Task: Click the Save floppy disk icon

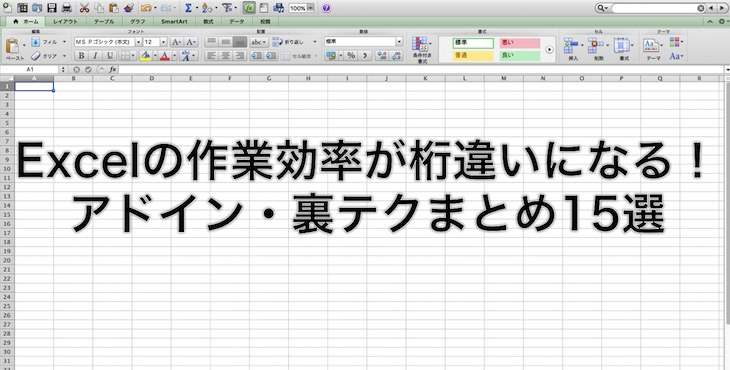Action: (52, 7)
